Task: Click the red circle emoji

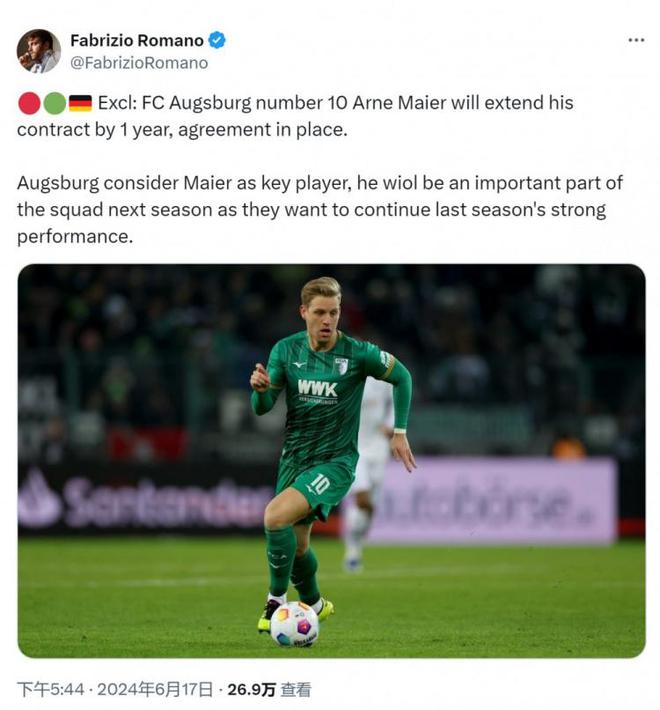Action: [x=29, y=103]
